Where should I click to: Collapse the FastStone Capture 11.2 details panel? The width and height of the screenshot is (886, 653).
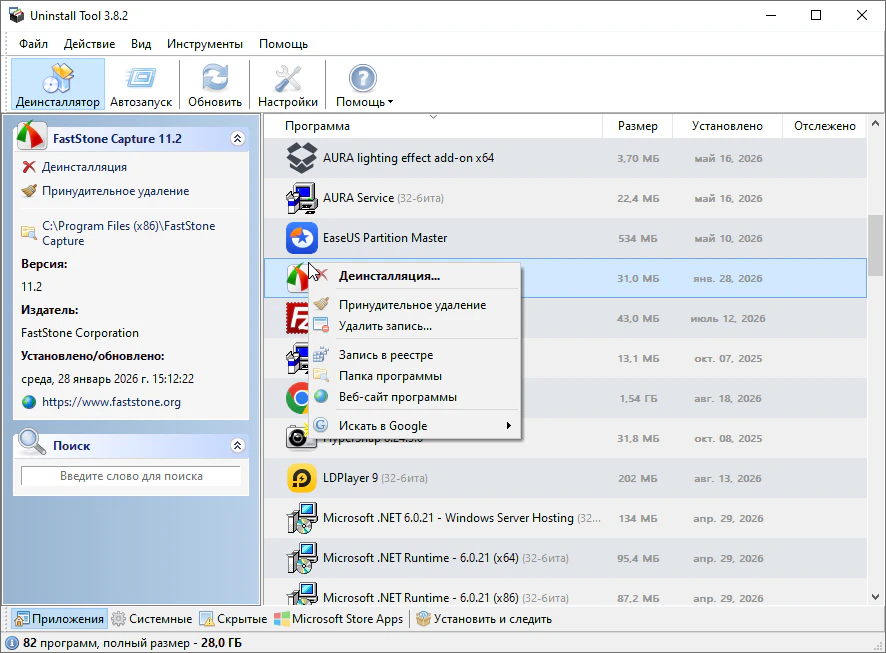click(x=238, y=138)
